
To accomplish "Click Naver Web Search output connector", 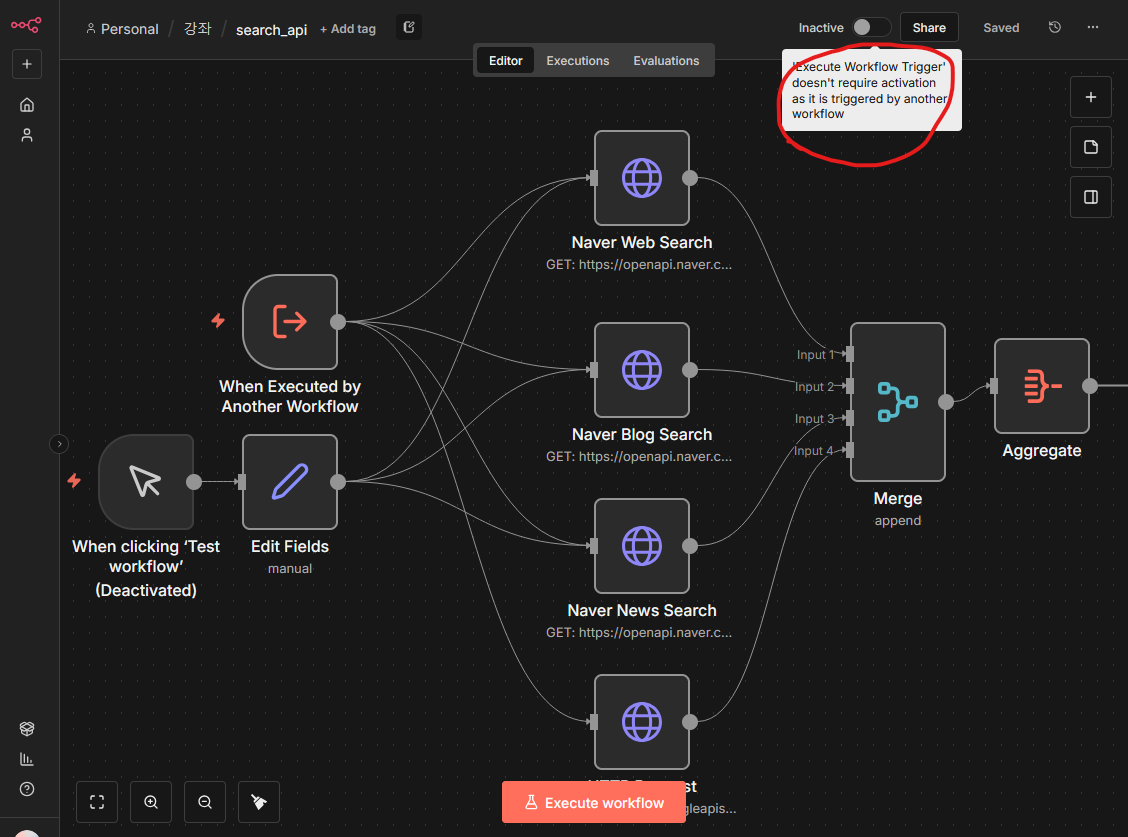I will point(690,178).
